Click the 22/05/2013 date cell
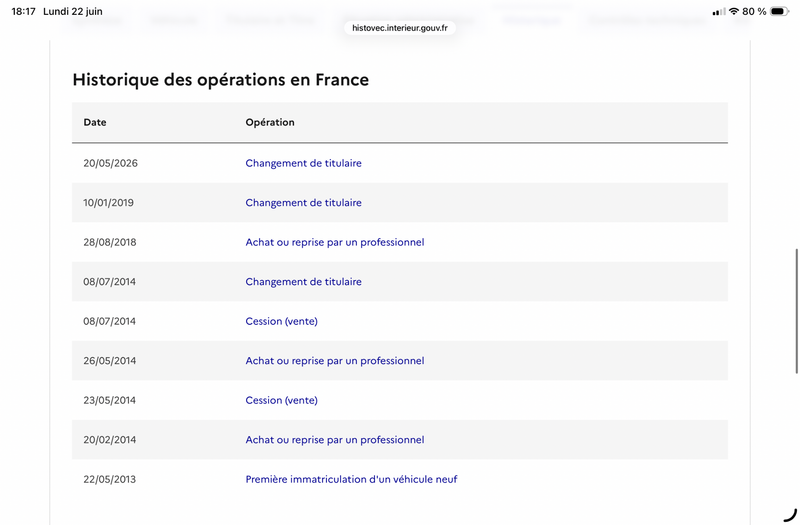The image size is (800, 525). pyautogui.click(x=110, y=480)
